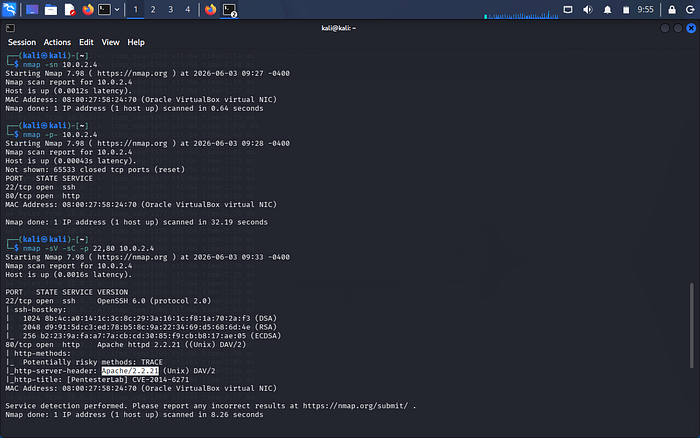Click the OpenSSH 6.0 (protocol 2.0) version text

pyautogui.click(x=154, y=301)
